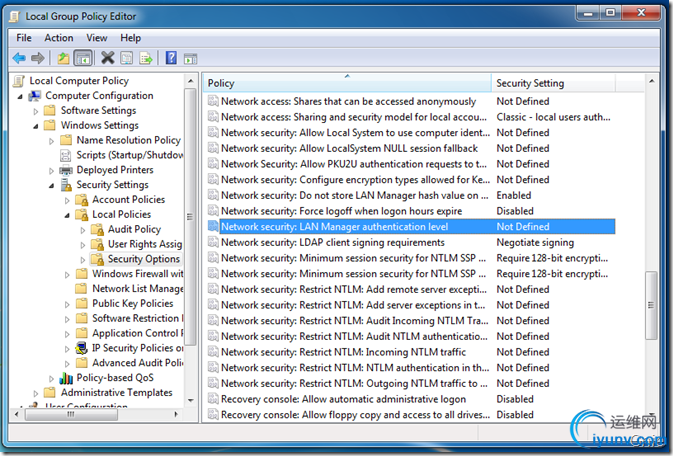Click the blue Help question mark icon
This screenshot has width=673, height=456.
[x=171, y=58]
